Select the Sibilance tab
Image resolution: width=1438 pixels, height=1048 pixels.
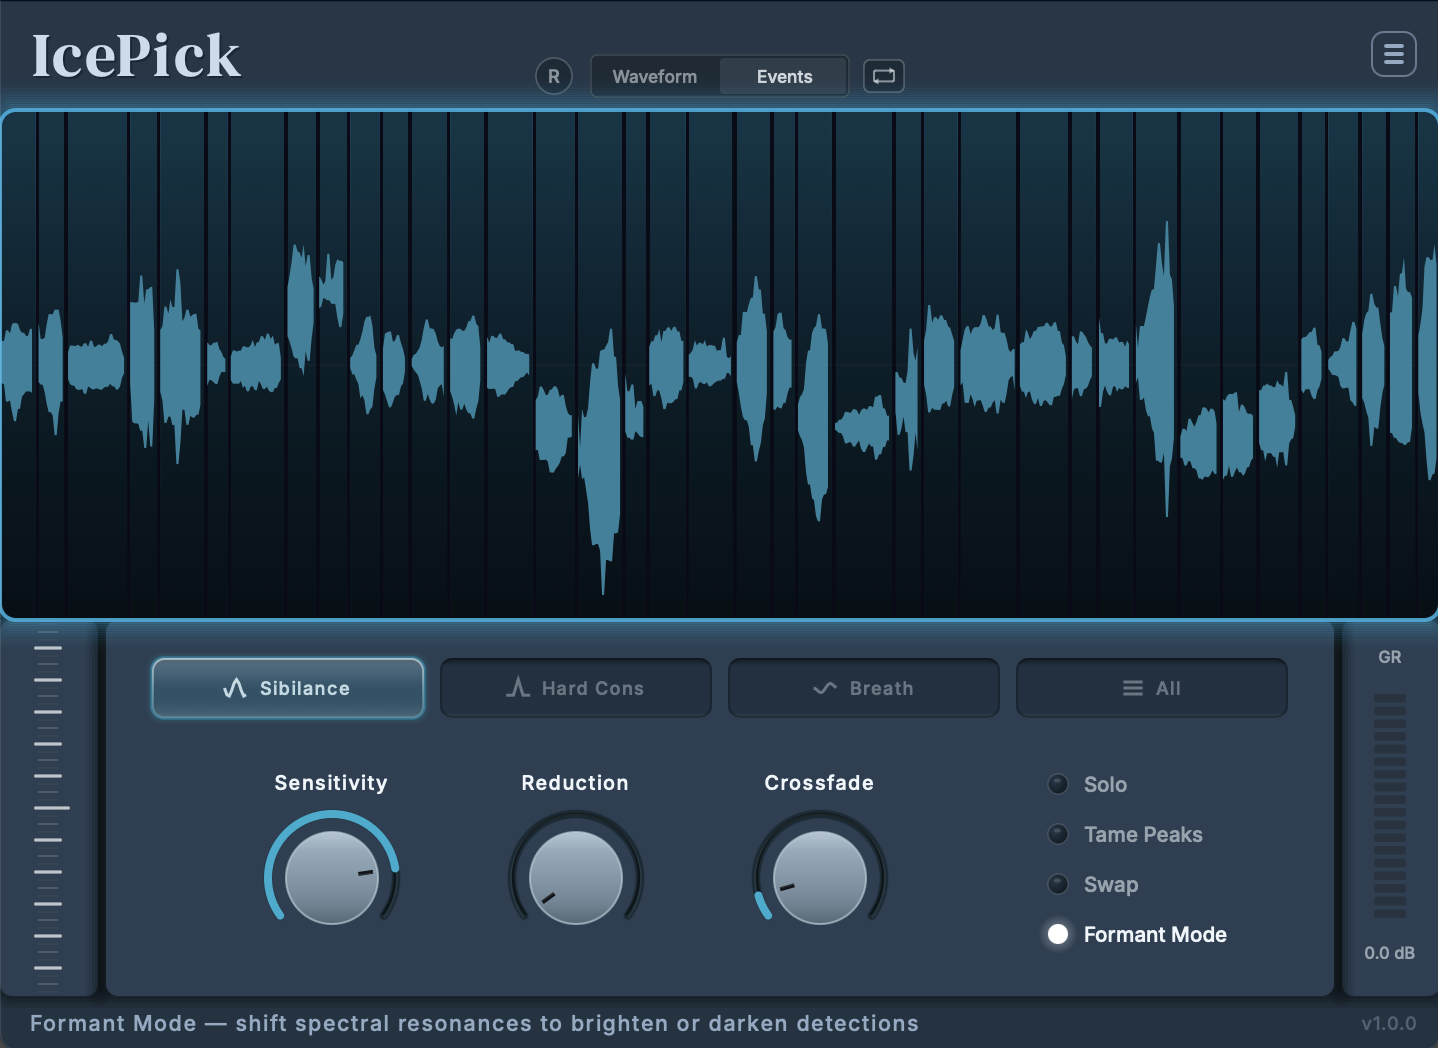[288, 688]
